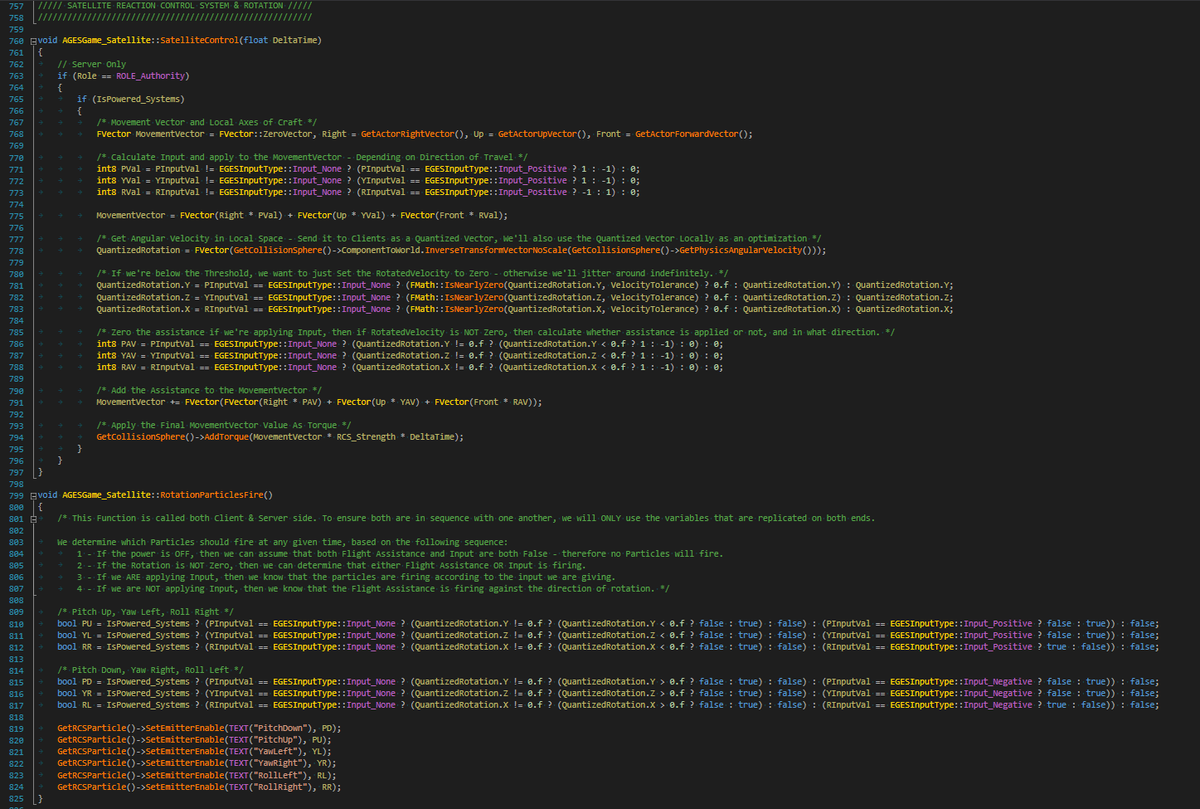Click the 'Calculate Input and apply' comment
Image resolution: width=1200 pixels, height=809 pixels.
tap(311, 156)
